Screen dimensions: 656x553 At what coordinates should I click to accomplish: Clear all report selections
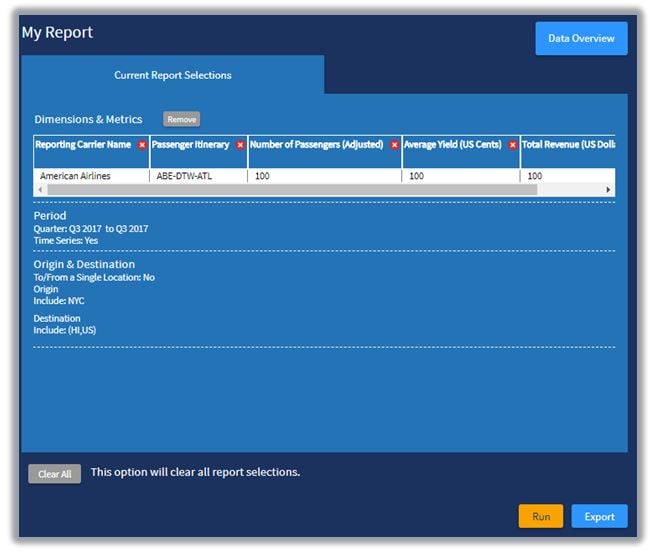click(54, 474)
